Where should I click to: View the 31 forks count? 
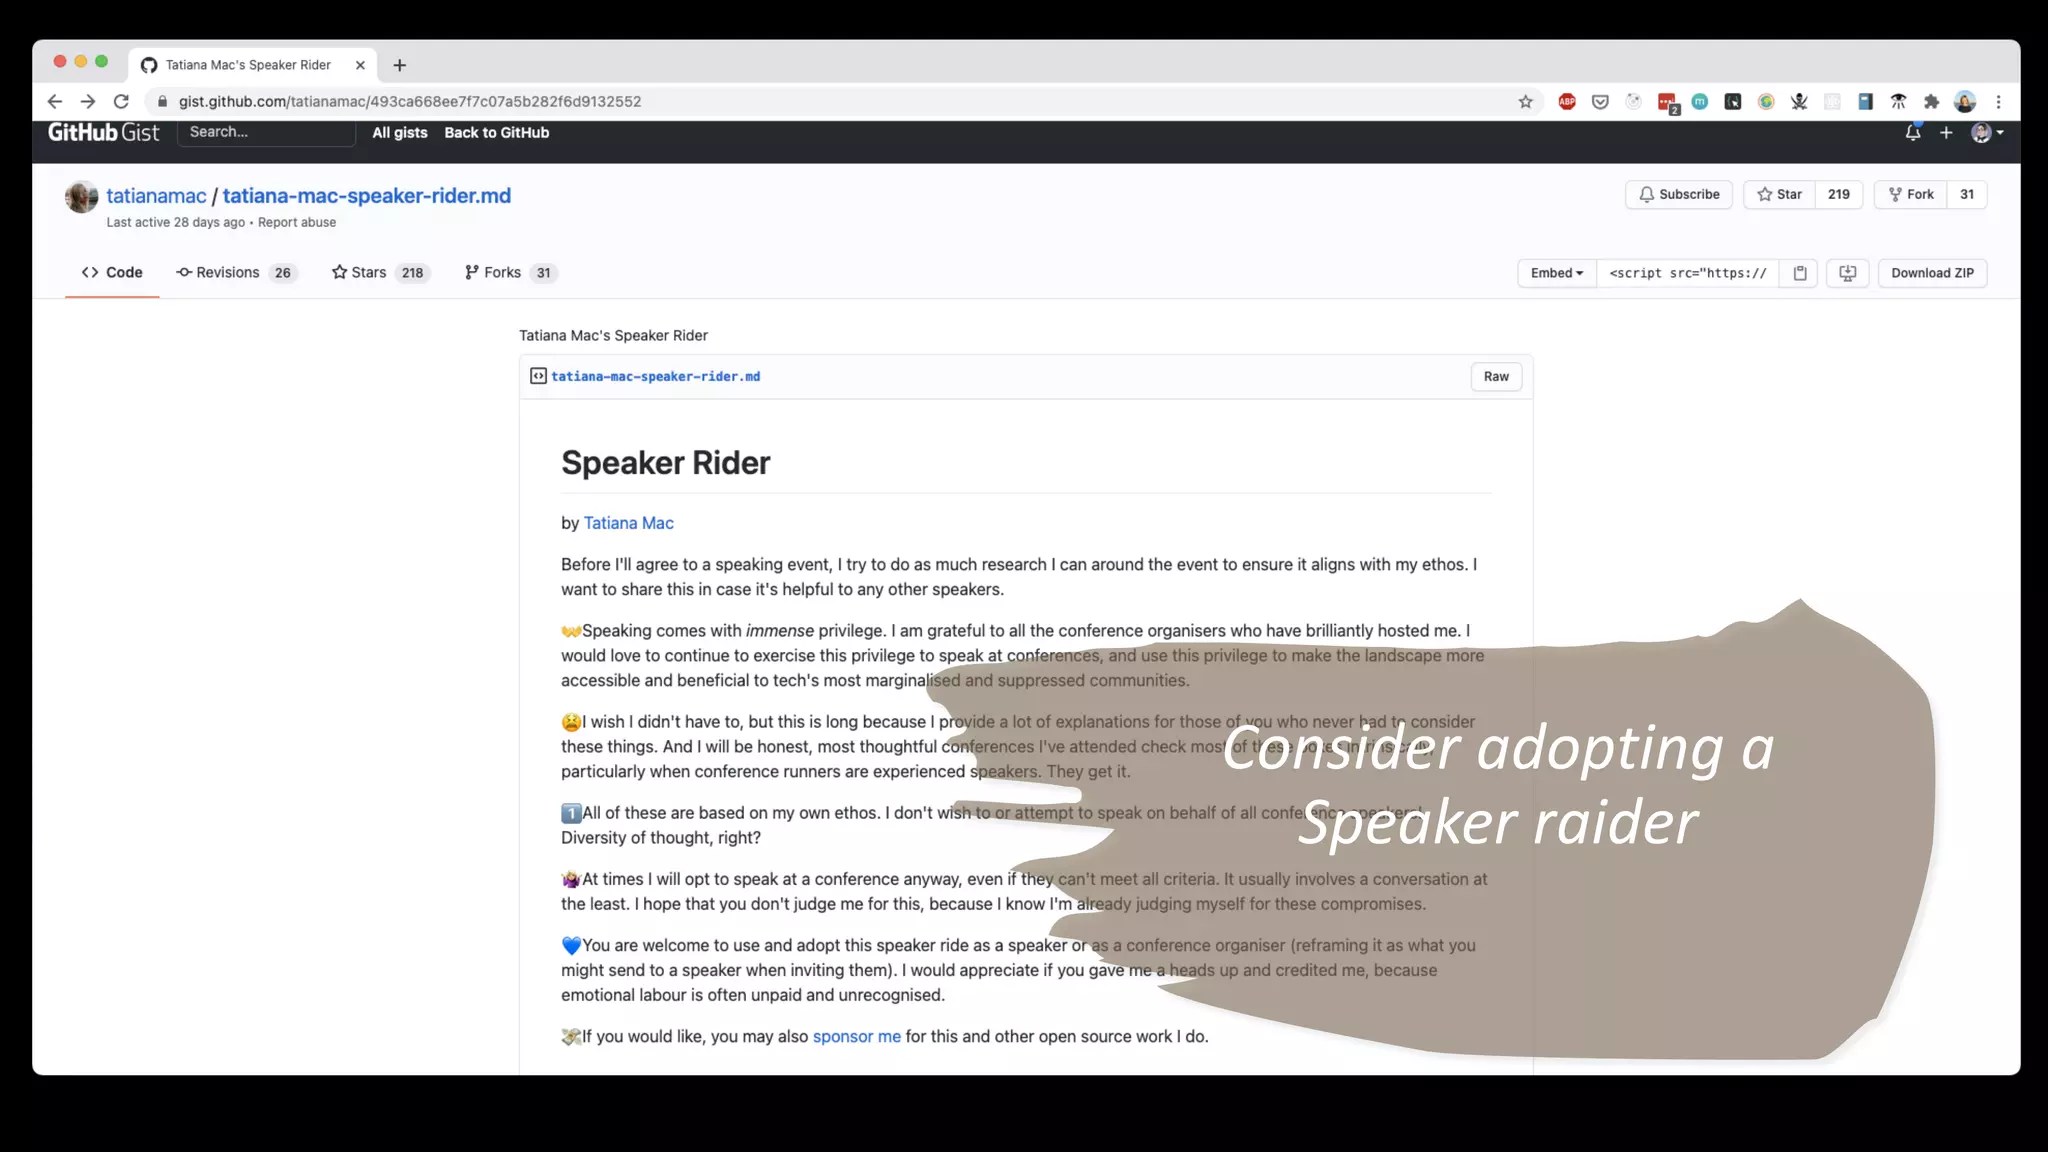coord(1966,194)
